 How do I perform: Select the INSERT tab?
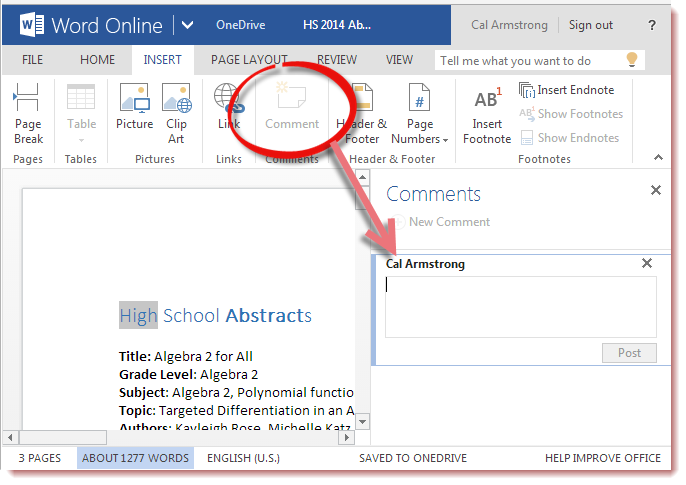162,59
